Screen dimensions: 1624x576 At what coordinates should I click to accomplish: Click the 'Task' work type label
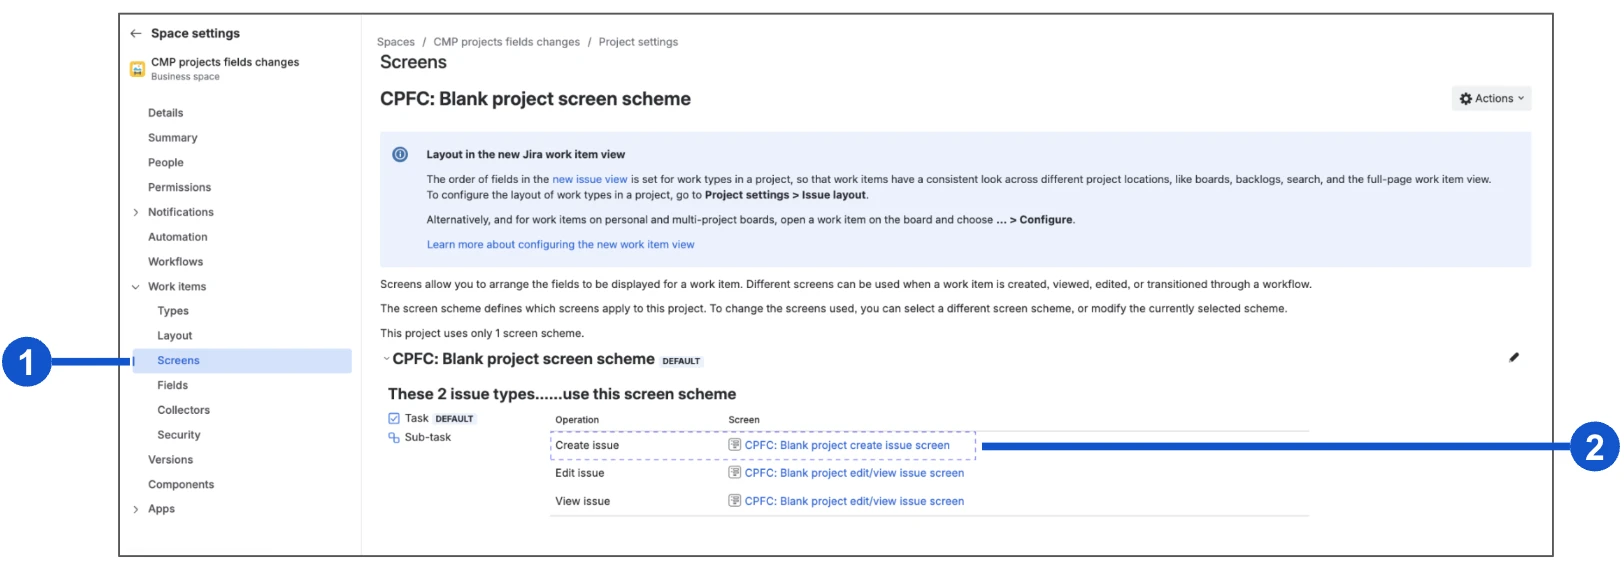[417, 418]
